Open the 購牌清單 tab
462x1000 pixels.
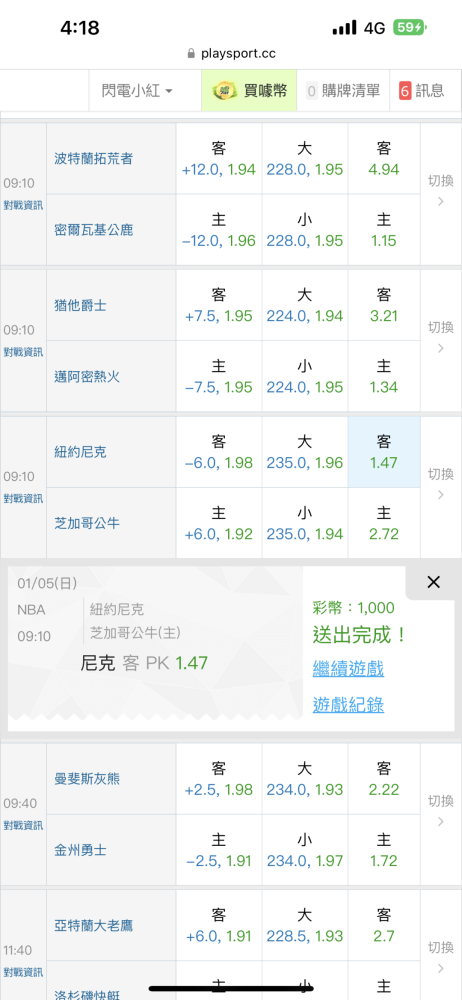(344, 91)
